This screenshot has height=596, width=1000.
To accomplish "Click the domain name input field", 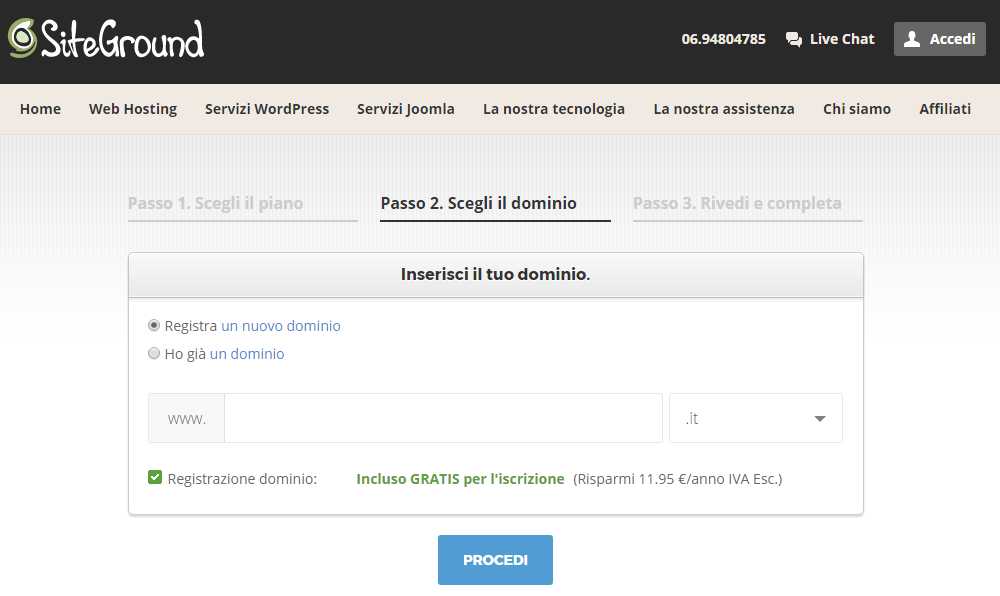I will click(443, 418).
